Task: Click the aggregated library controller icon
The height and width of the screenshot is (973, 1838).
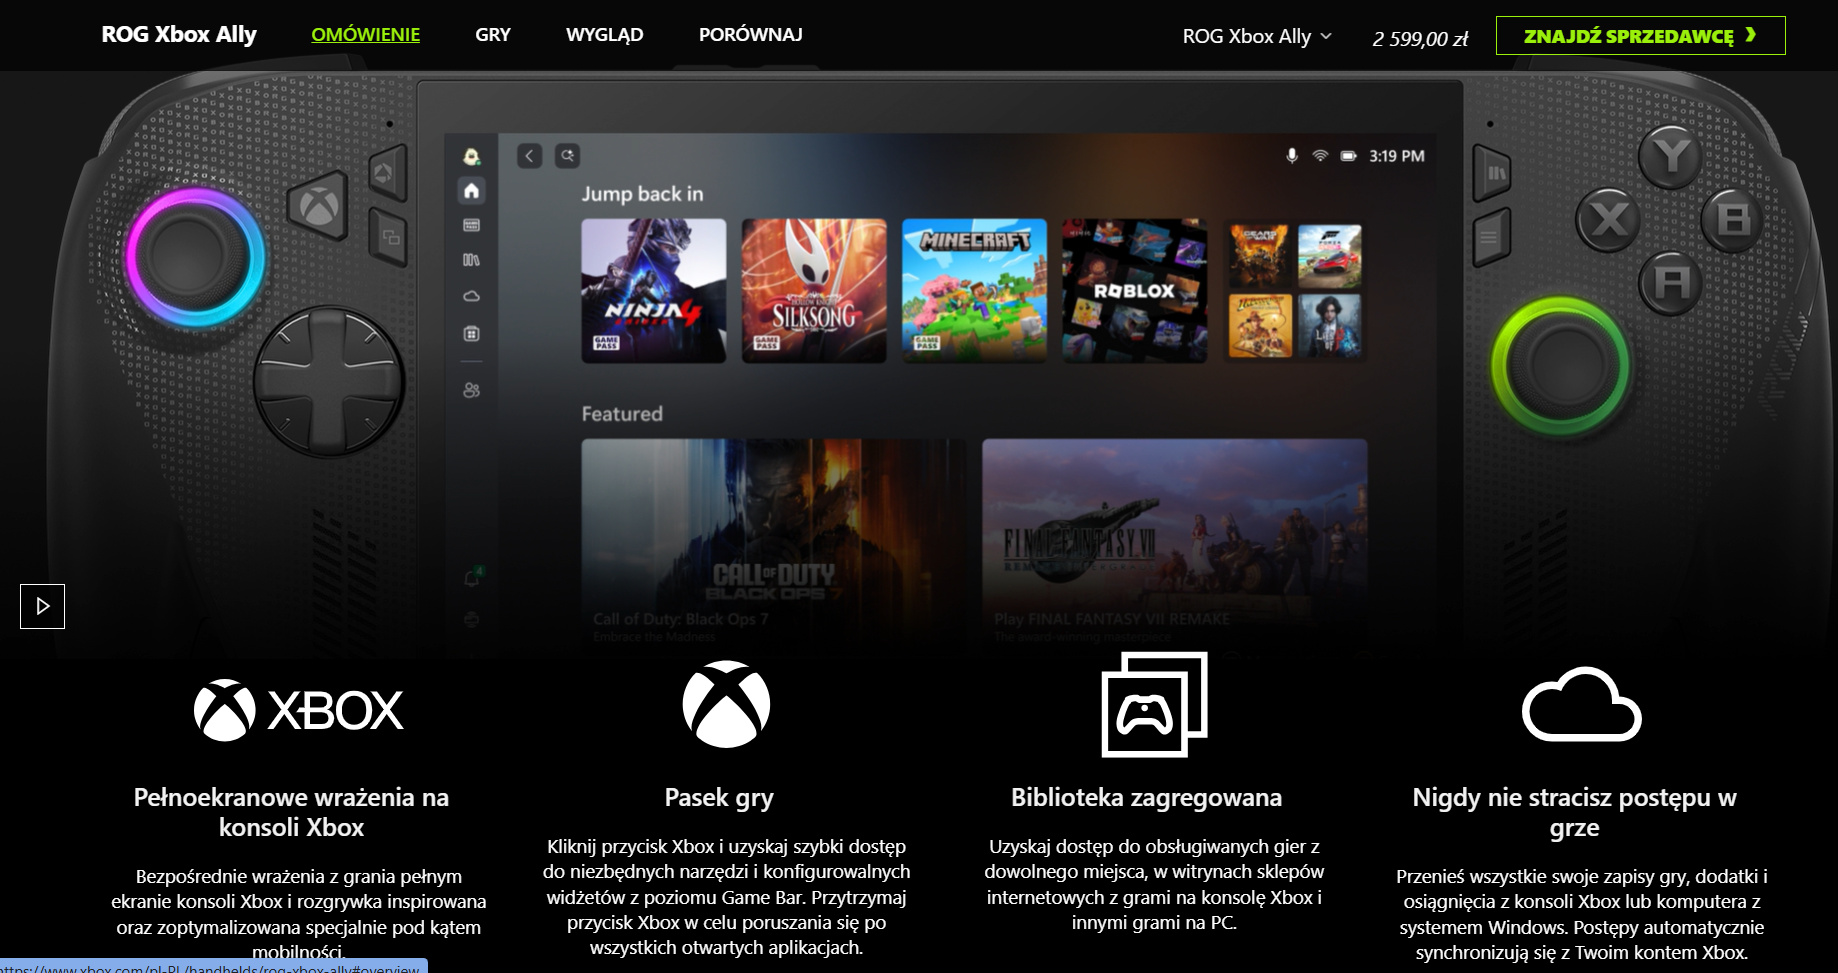Action: (x=1154, y=704)
